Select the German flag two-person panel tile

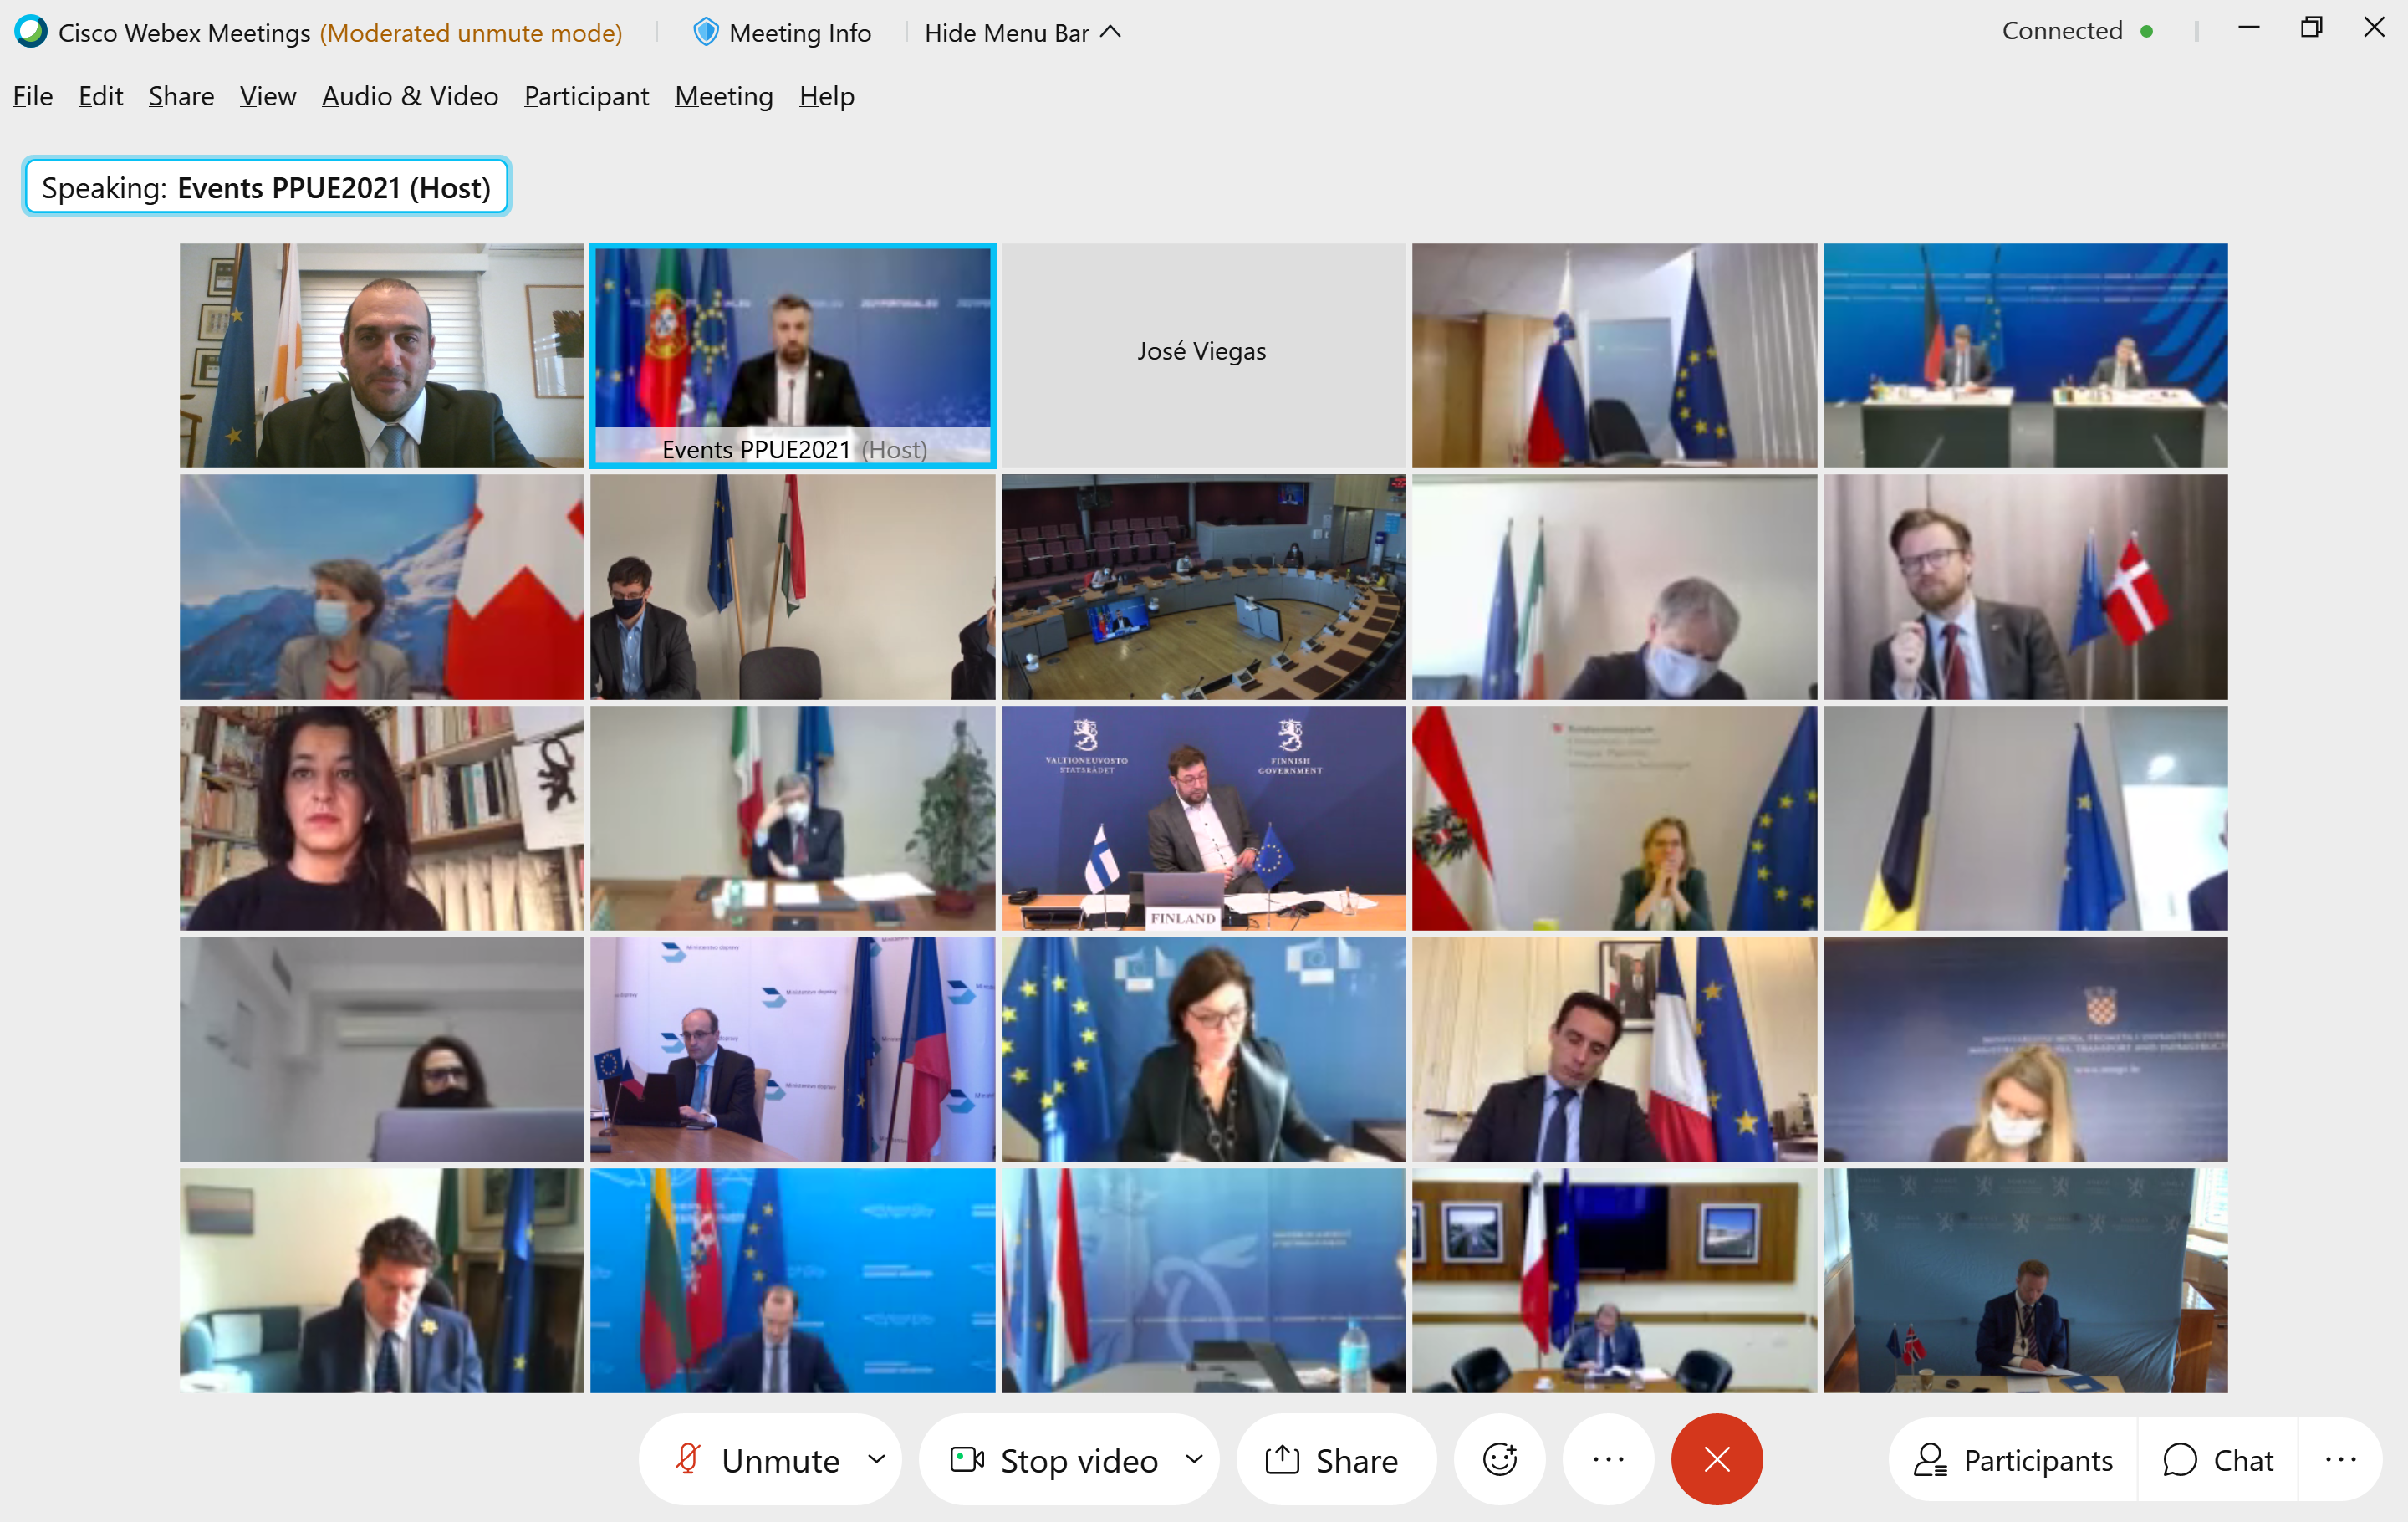(x=2025, y=356)
